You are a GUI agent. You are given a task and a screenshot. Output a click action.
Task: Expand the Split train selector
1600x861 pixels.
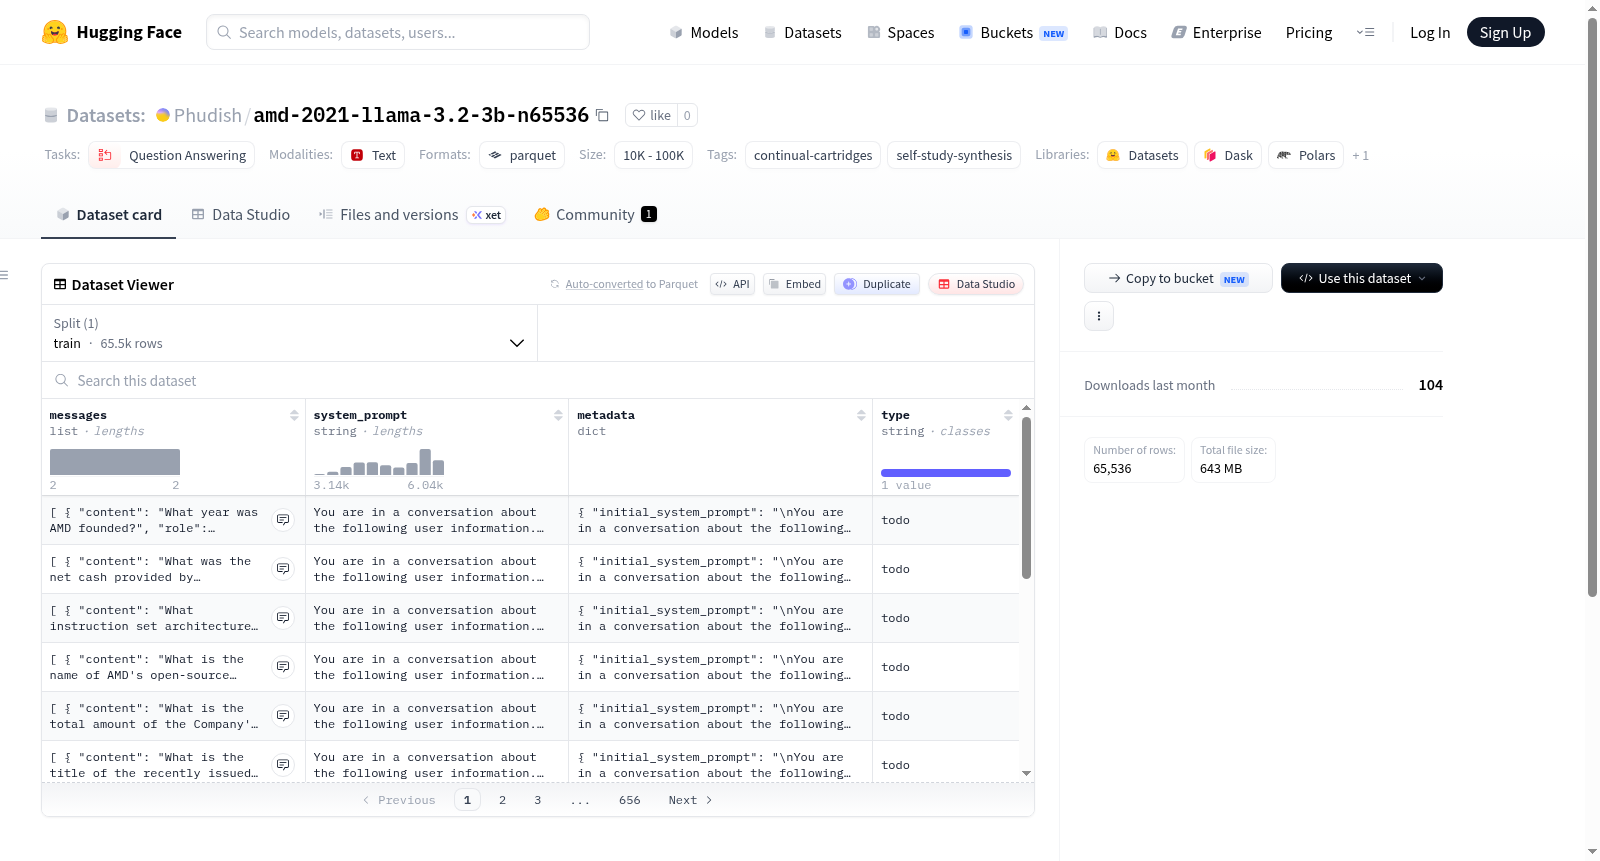(289, 333)
